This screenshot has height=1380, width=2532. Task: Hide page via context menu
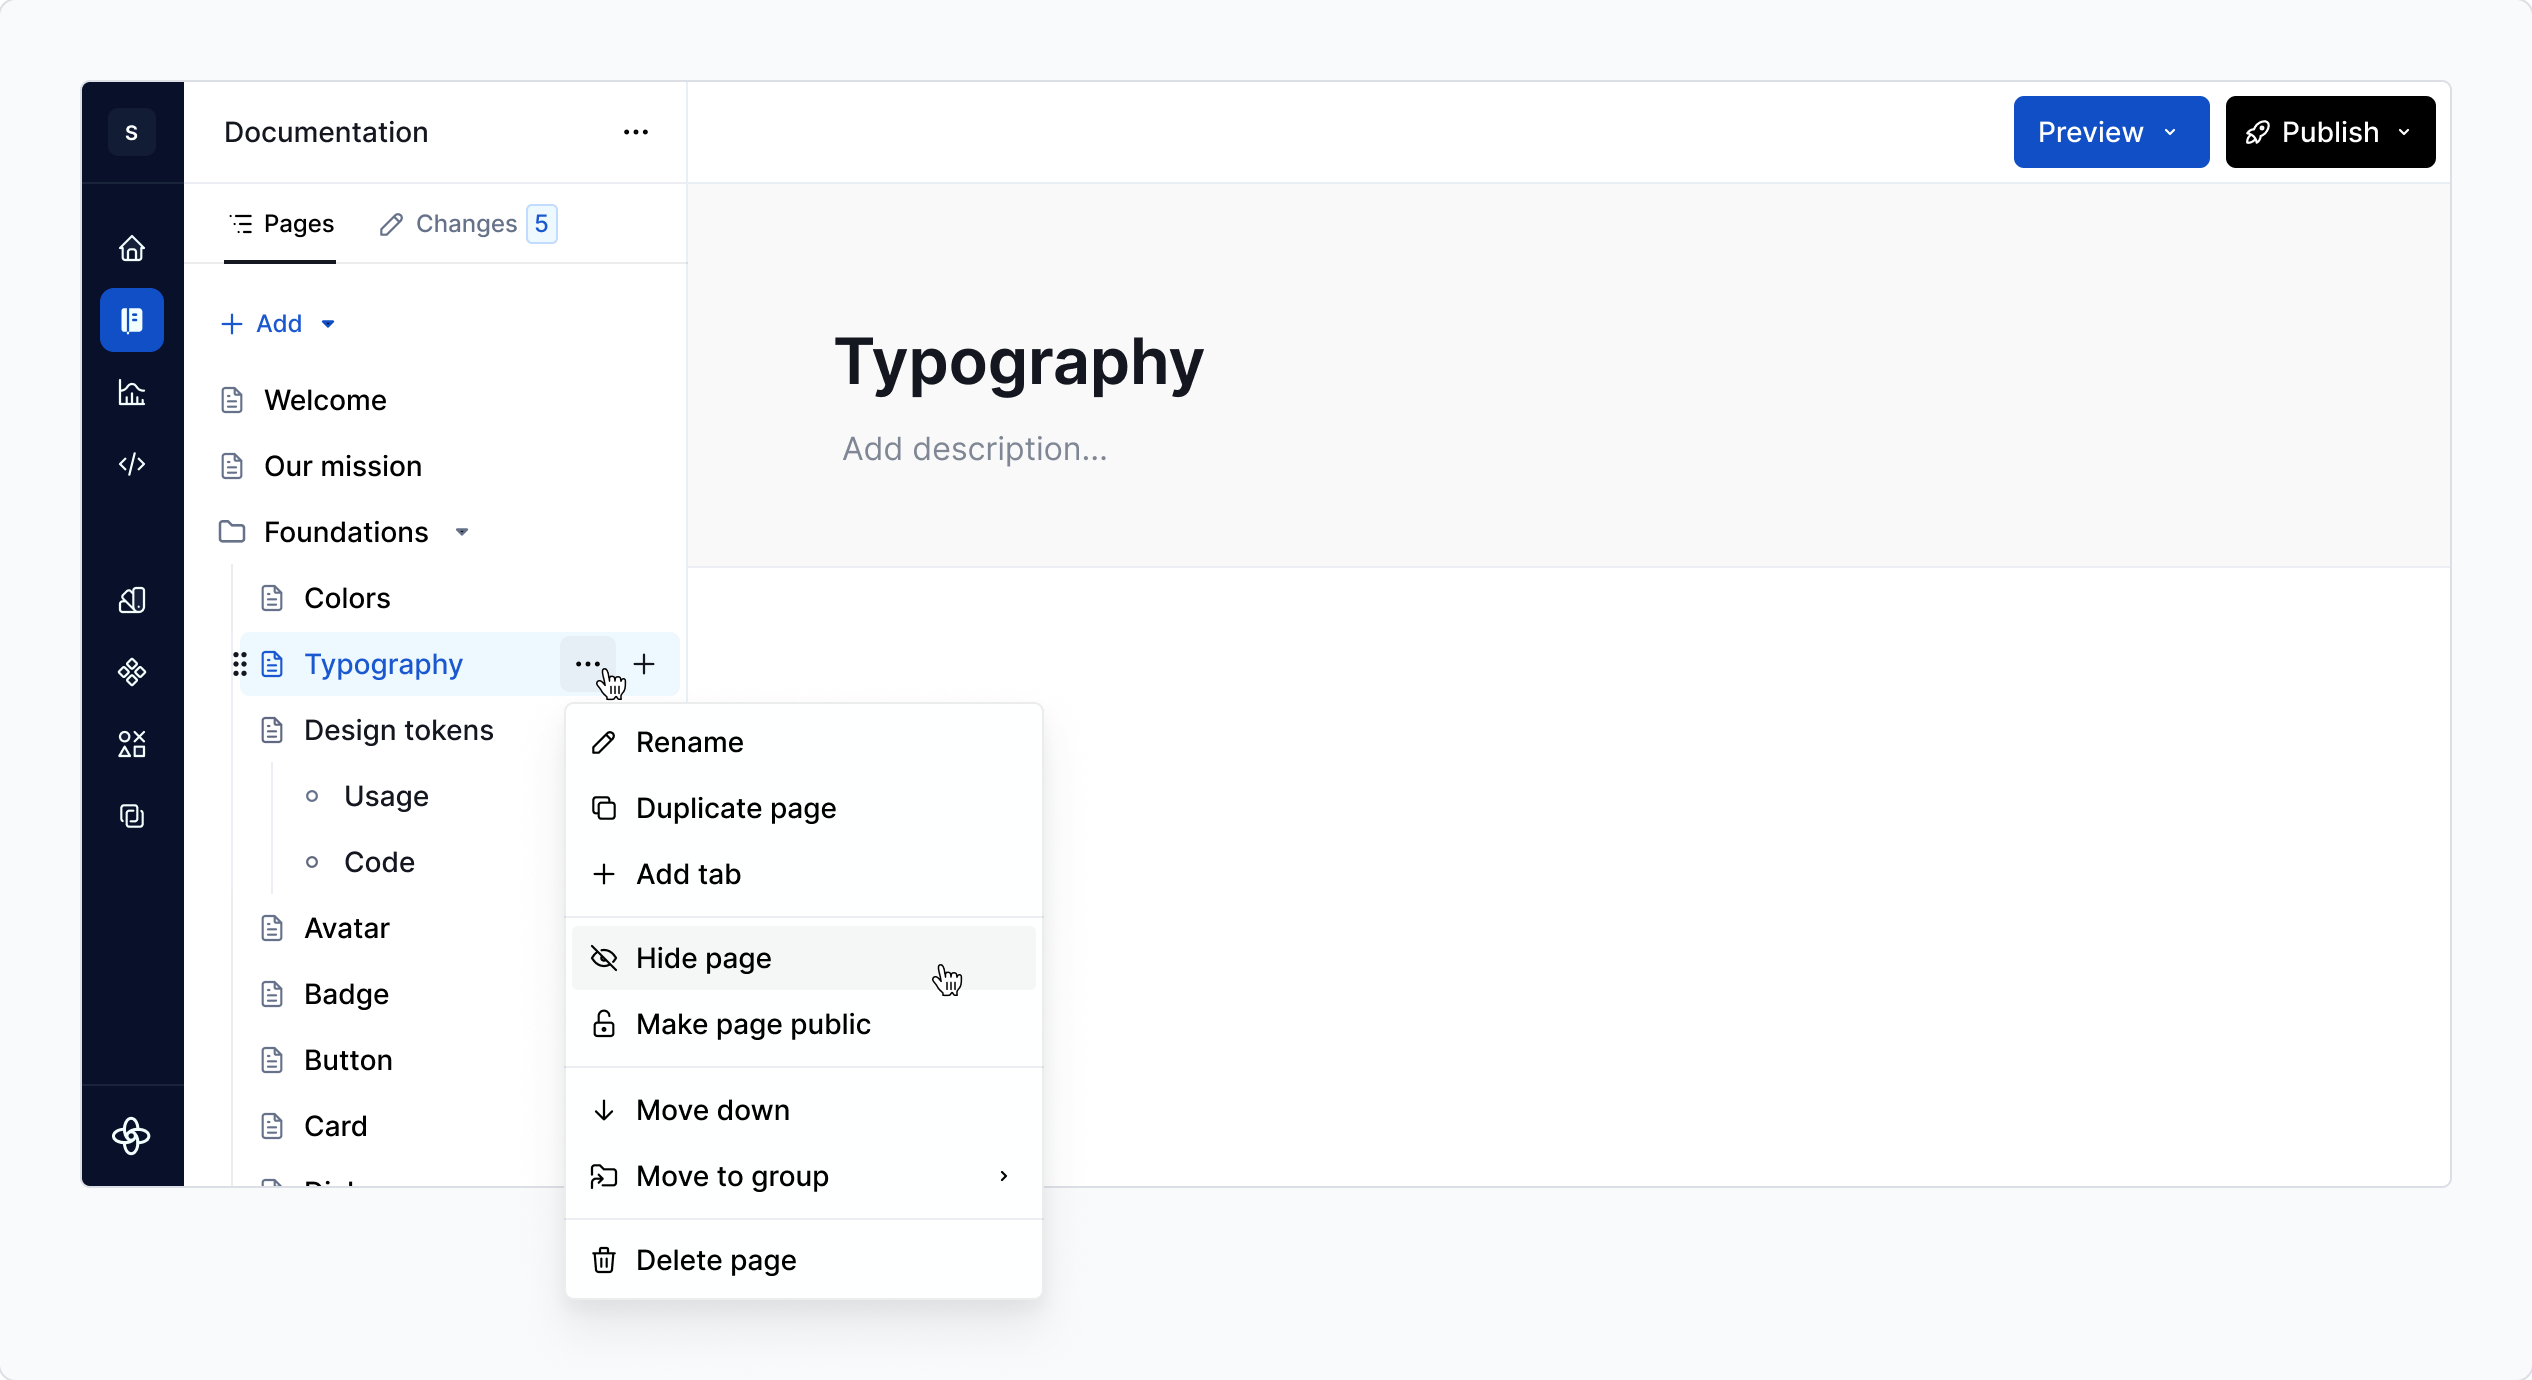pyautogui.click(x=704, y=958)
